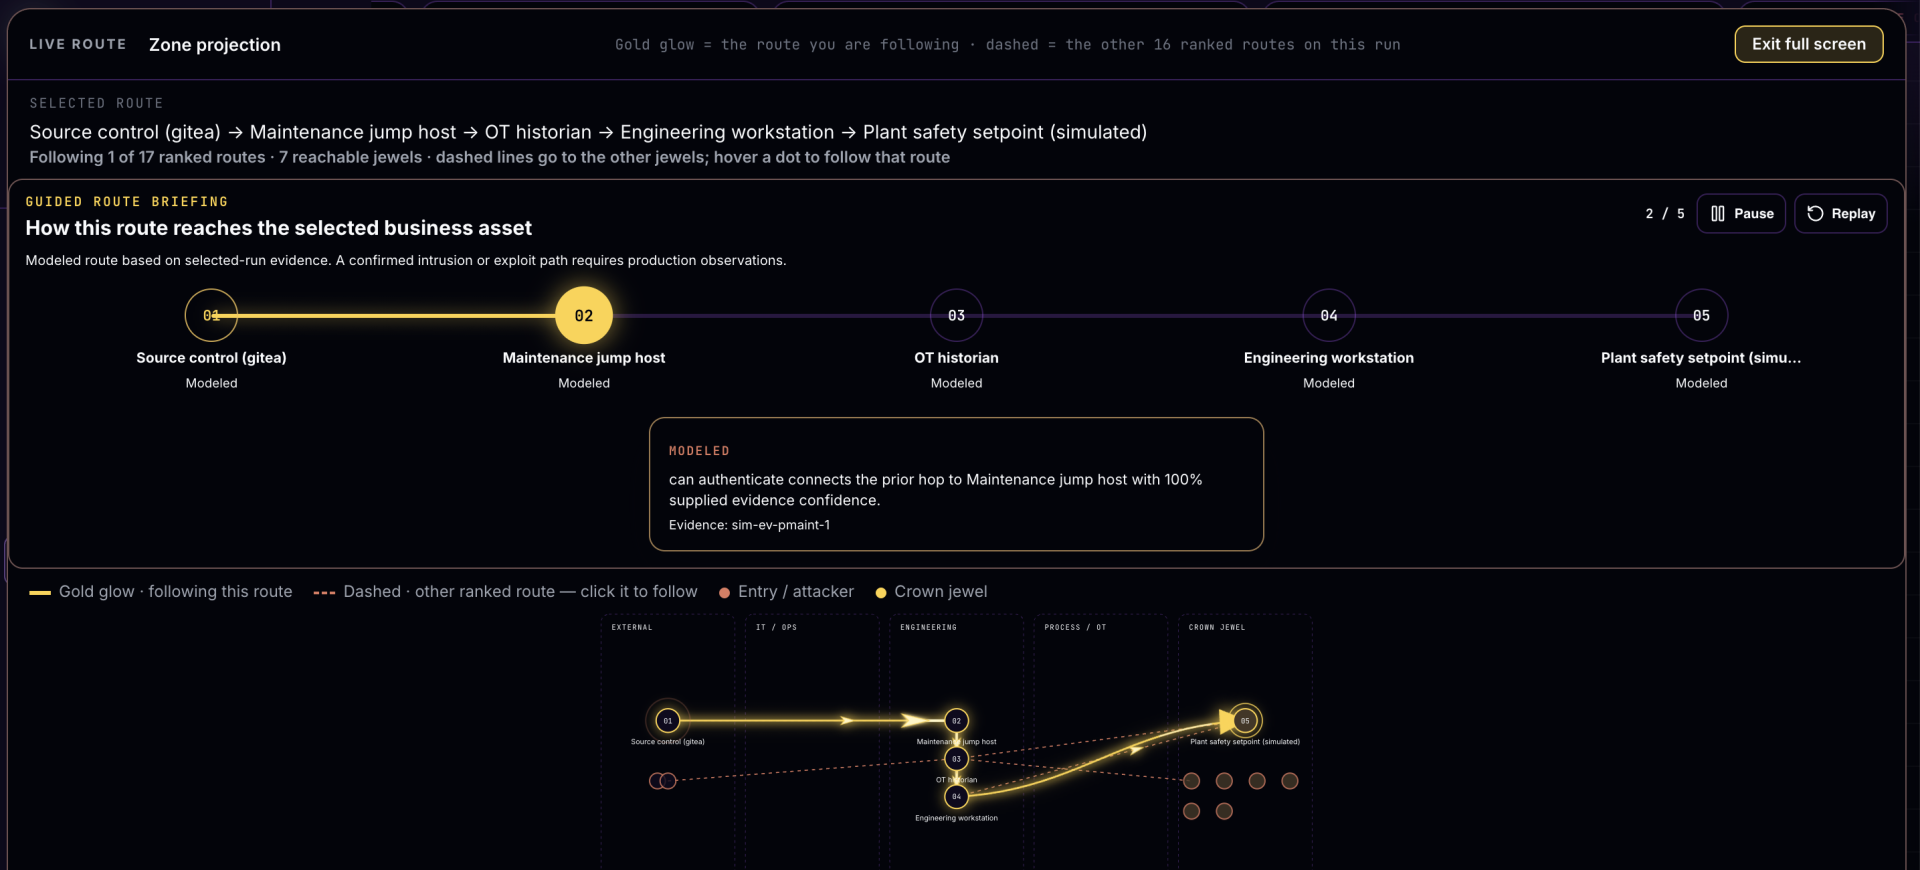Image resolution: width=1920 pixels, height=870 pixels.
Task: Click the 'ENGINEERING' zone header
Action: (x=928, y=628)
